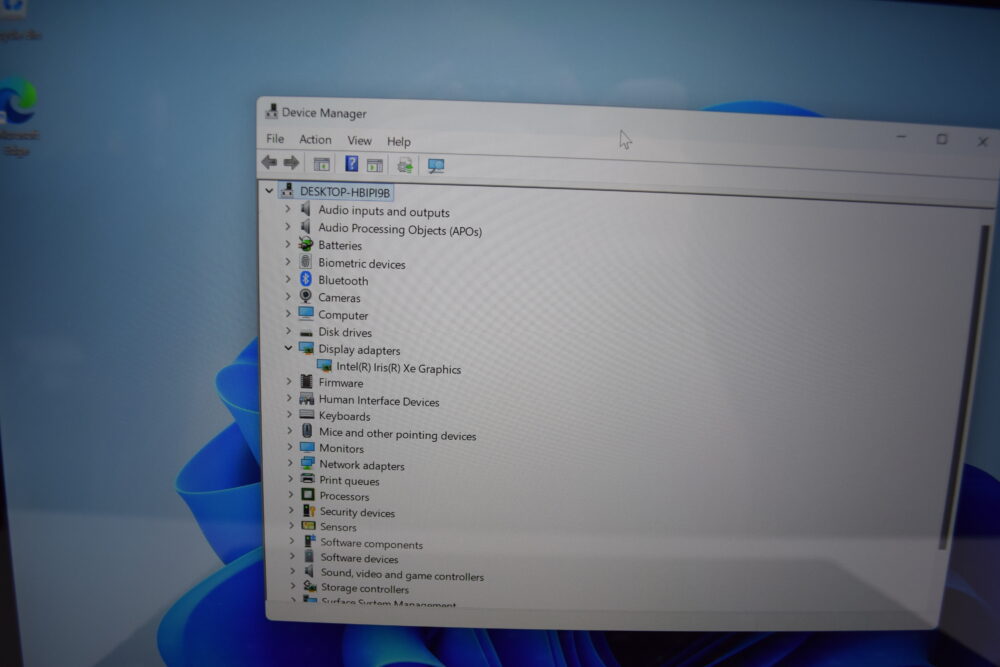The width and height of the screenshot is (1000, 667).
Task: Open the View menu
Action: pyautogui.click(x=359, y=140)
